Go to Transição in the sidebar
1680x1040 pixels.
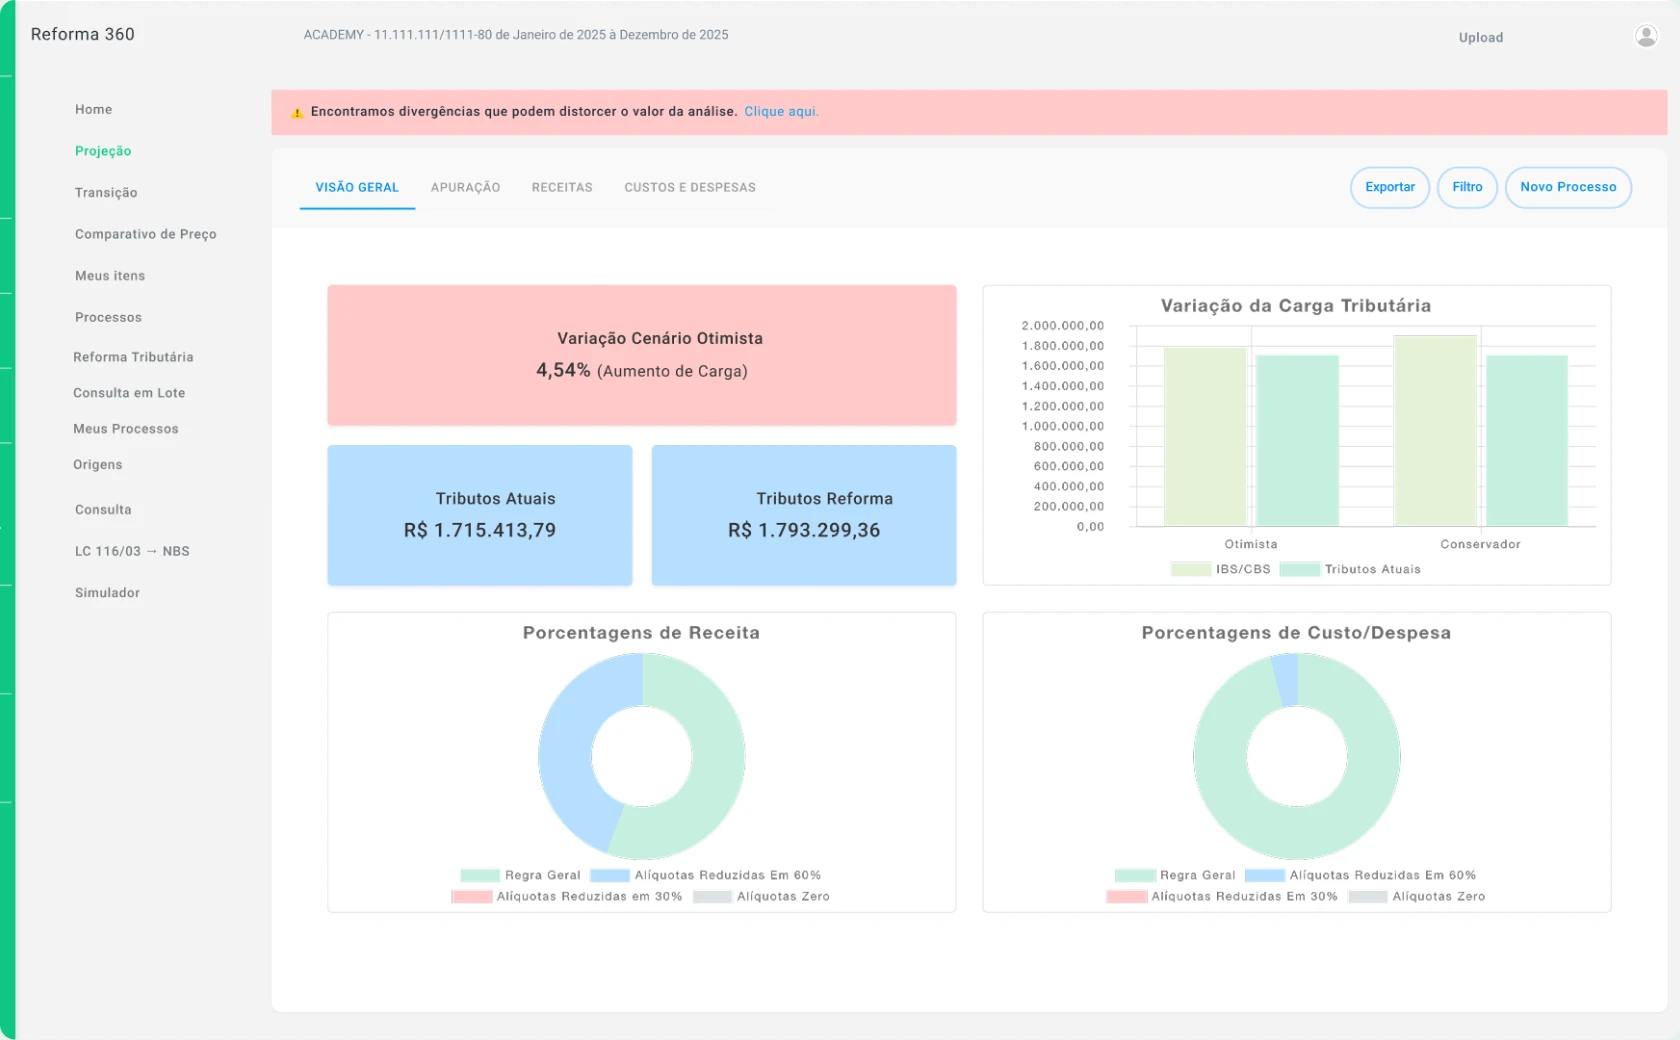click(x=106, y=192)
